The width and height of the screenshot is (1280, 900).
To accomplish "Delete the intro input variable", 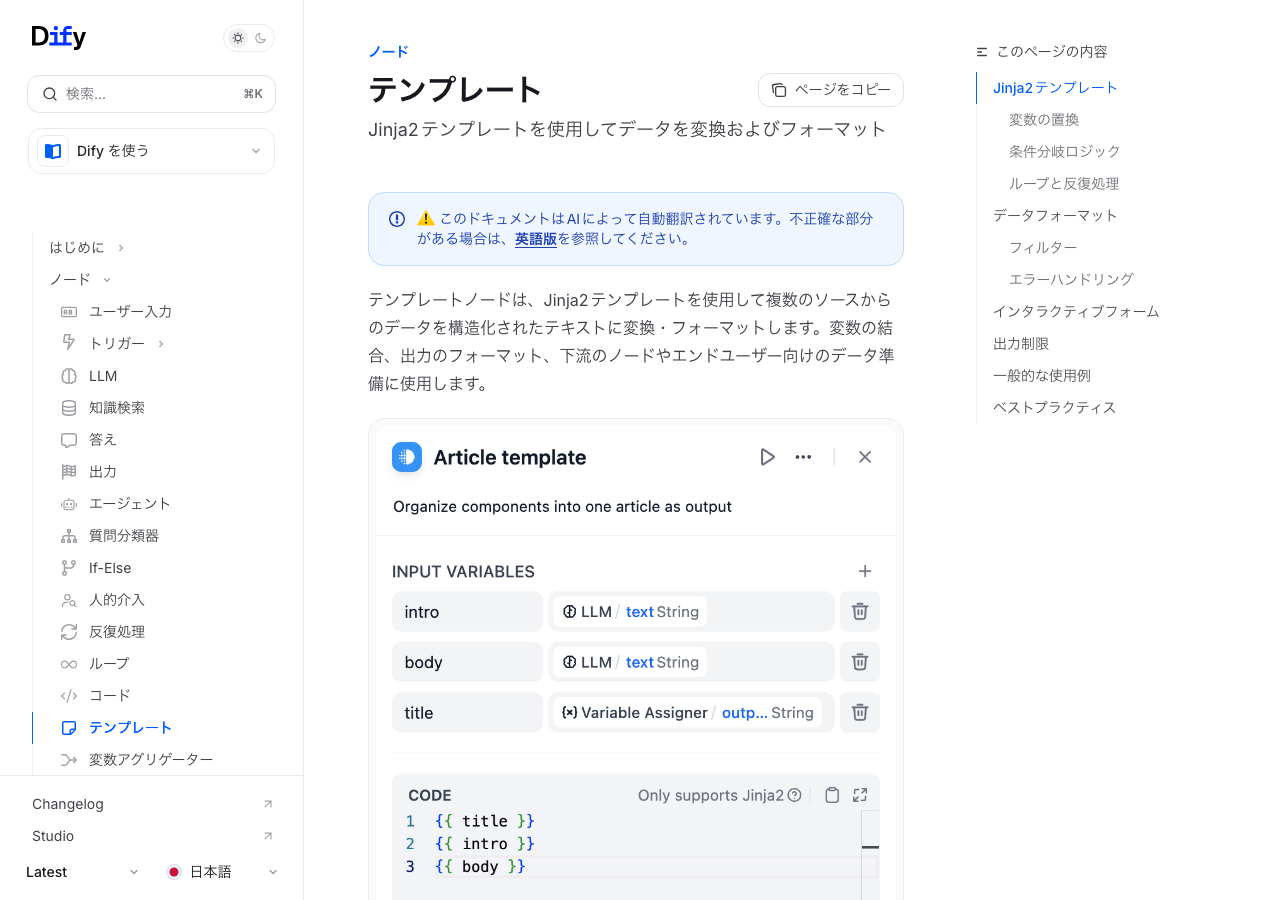I will tap(859, 612).
